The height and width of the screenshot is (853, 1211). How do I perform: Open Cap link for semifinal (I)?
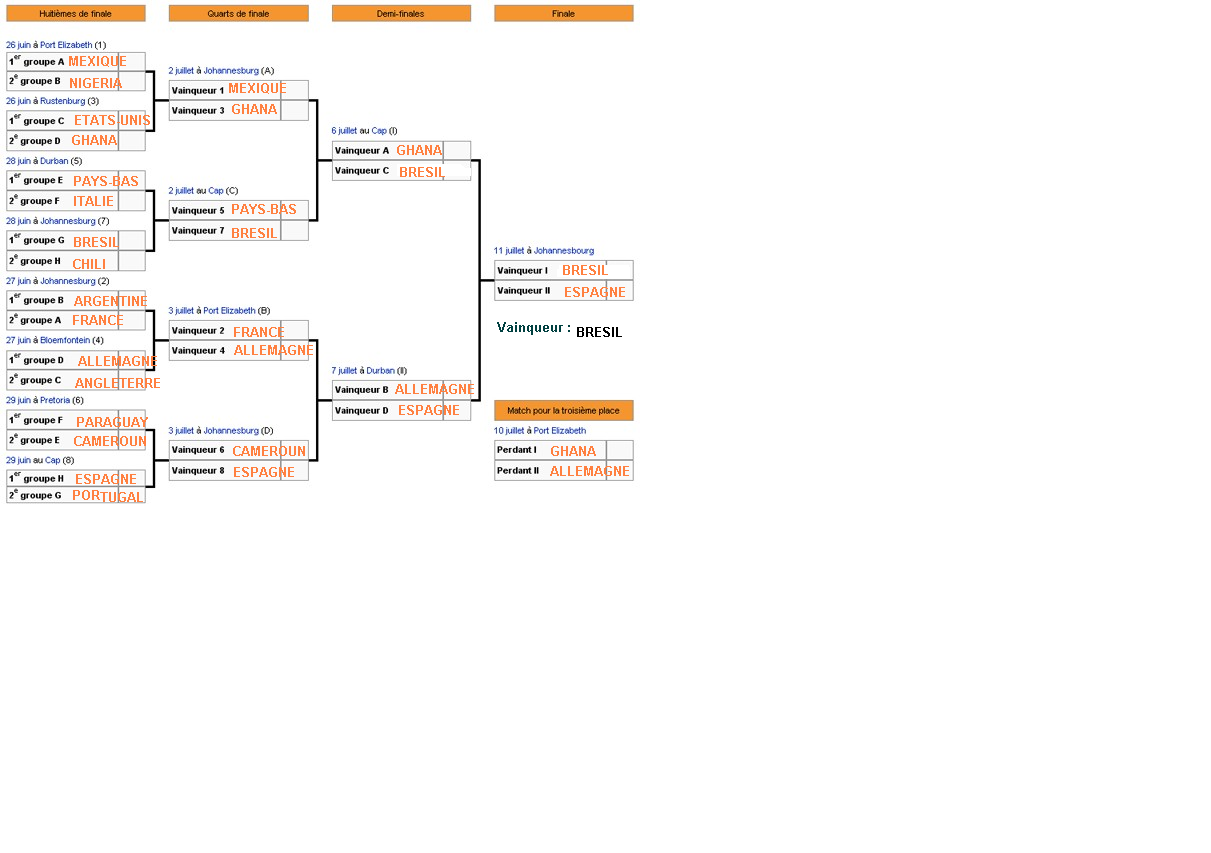[379, 131]
